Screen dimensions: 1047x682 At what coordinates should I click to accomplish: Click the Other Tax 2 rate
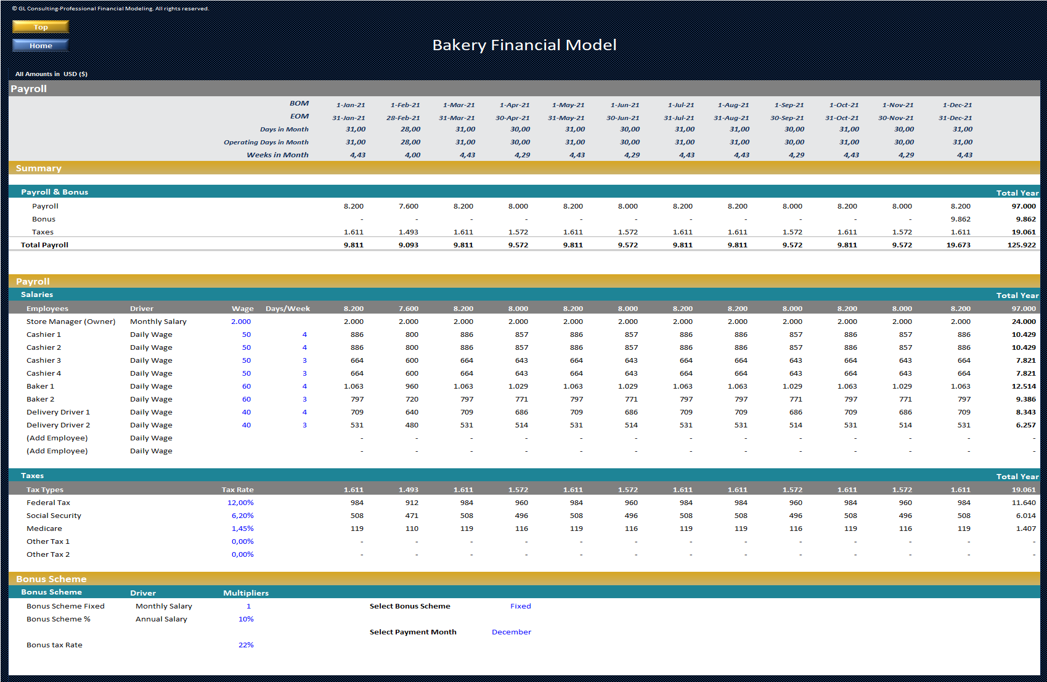(x=242, y=554)
